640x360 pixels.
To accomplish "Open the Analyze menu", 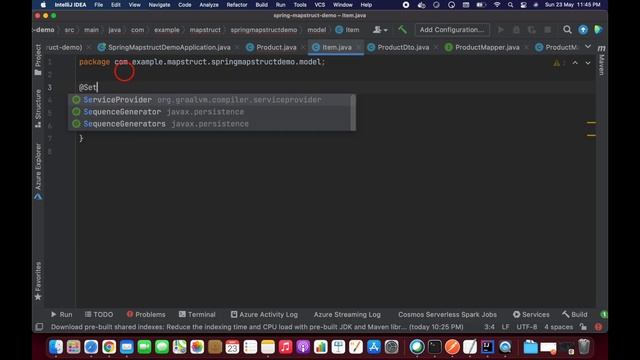I will [x=209, y=5].
